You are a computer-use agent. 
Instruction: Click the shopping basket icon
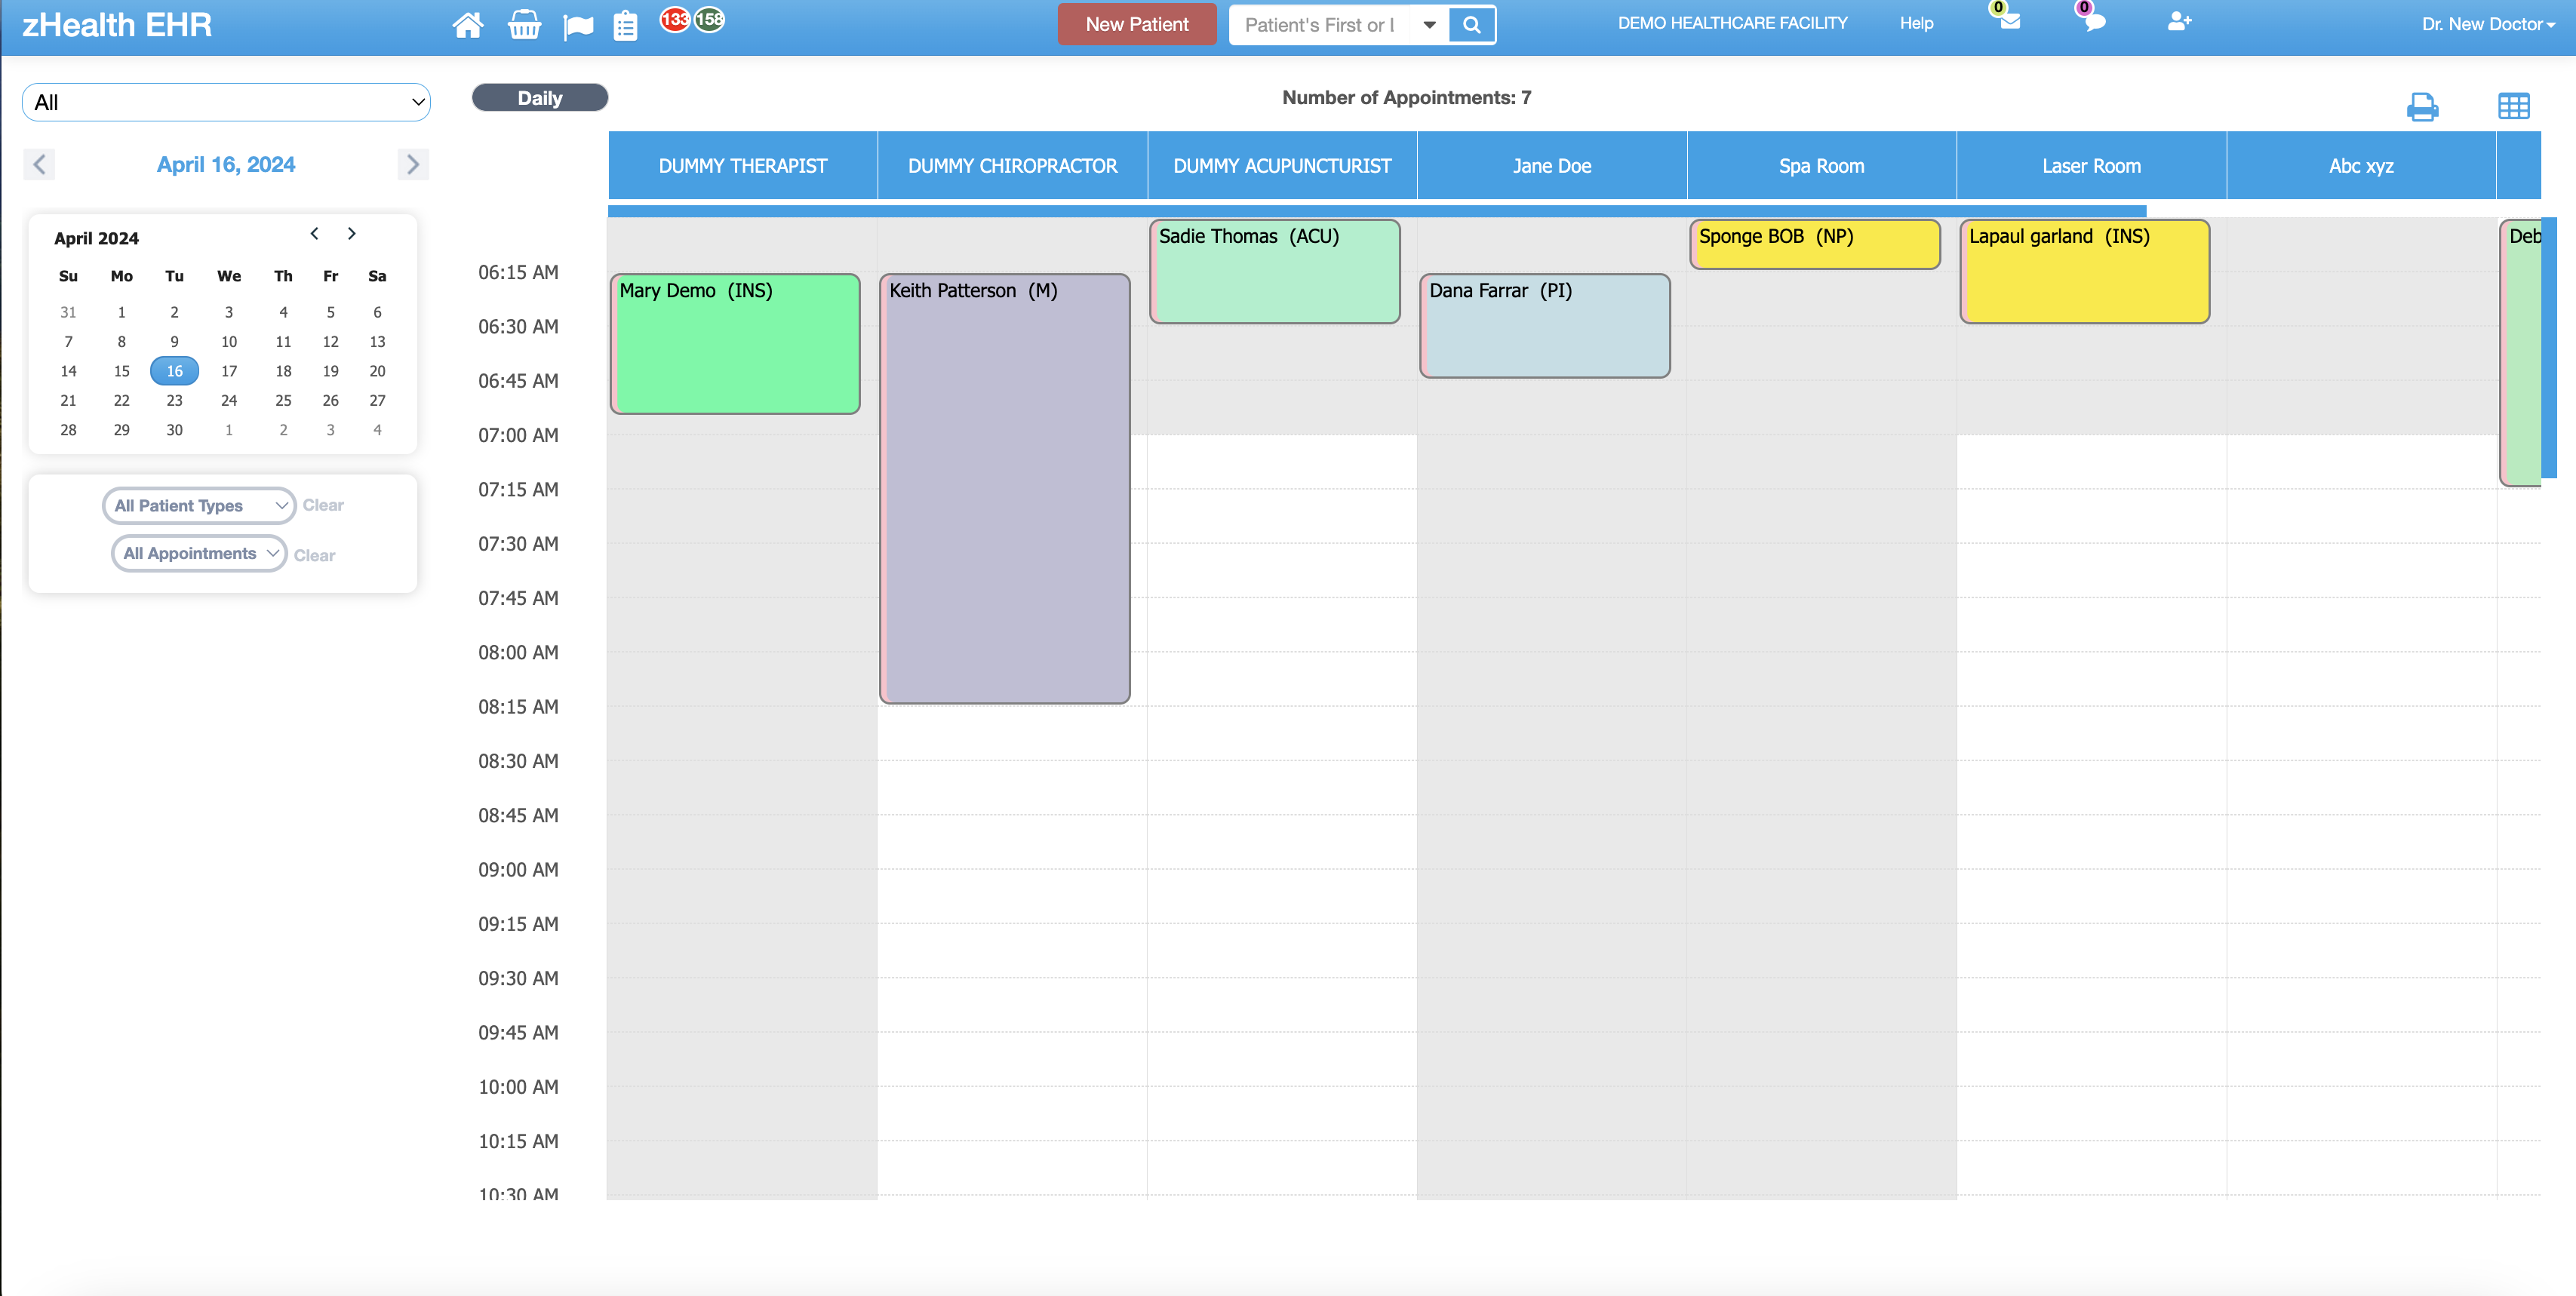pos(523,24)
